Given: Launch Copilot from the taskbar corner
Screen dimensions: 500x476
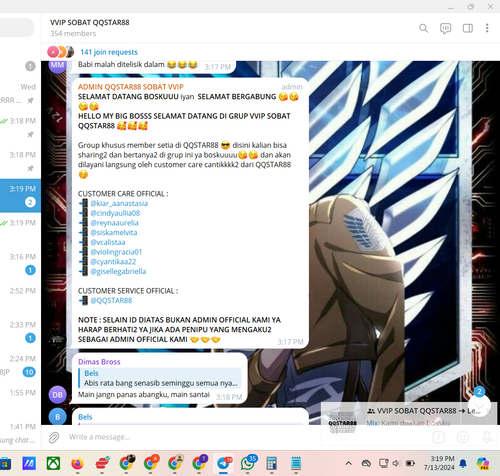Looking at the screenshot, I should tap(483, 463).
